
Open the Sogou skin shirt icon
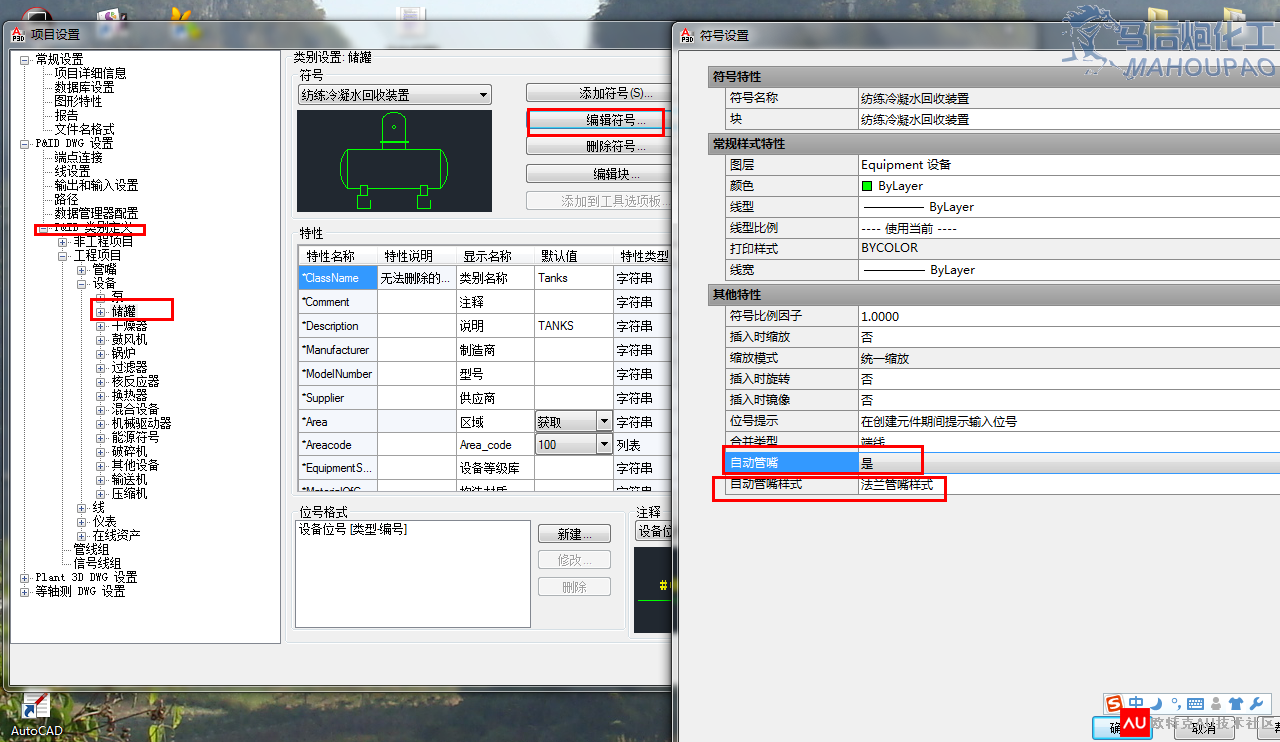pos(1236,704)
